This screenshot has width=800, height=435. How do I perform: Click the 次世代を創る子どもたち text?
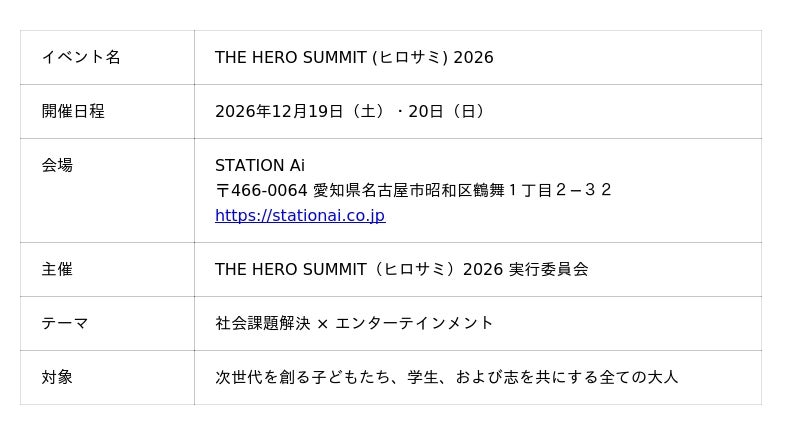pos(302,378)
